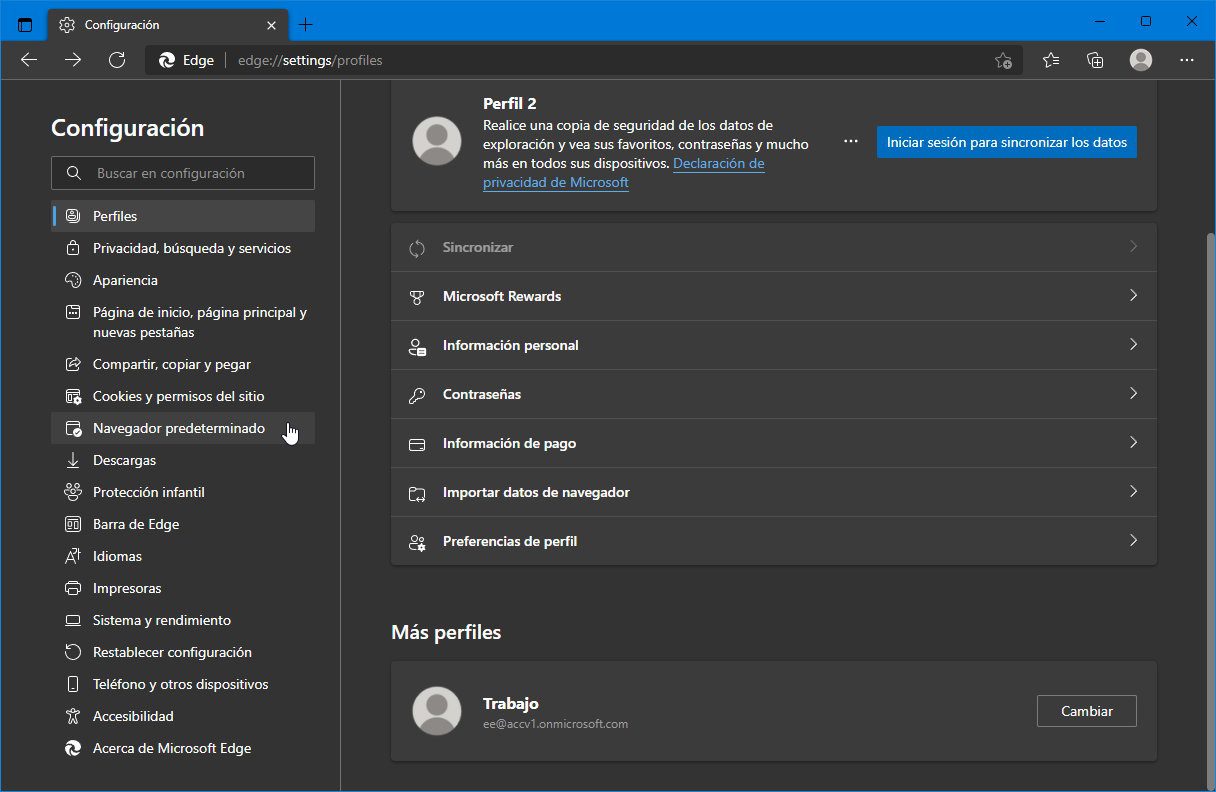Click the Descargas download arrow icon
This screenshot has height=792, width=1216.
(x=72, y=460)
